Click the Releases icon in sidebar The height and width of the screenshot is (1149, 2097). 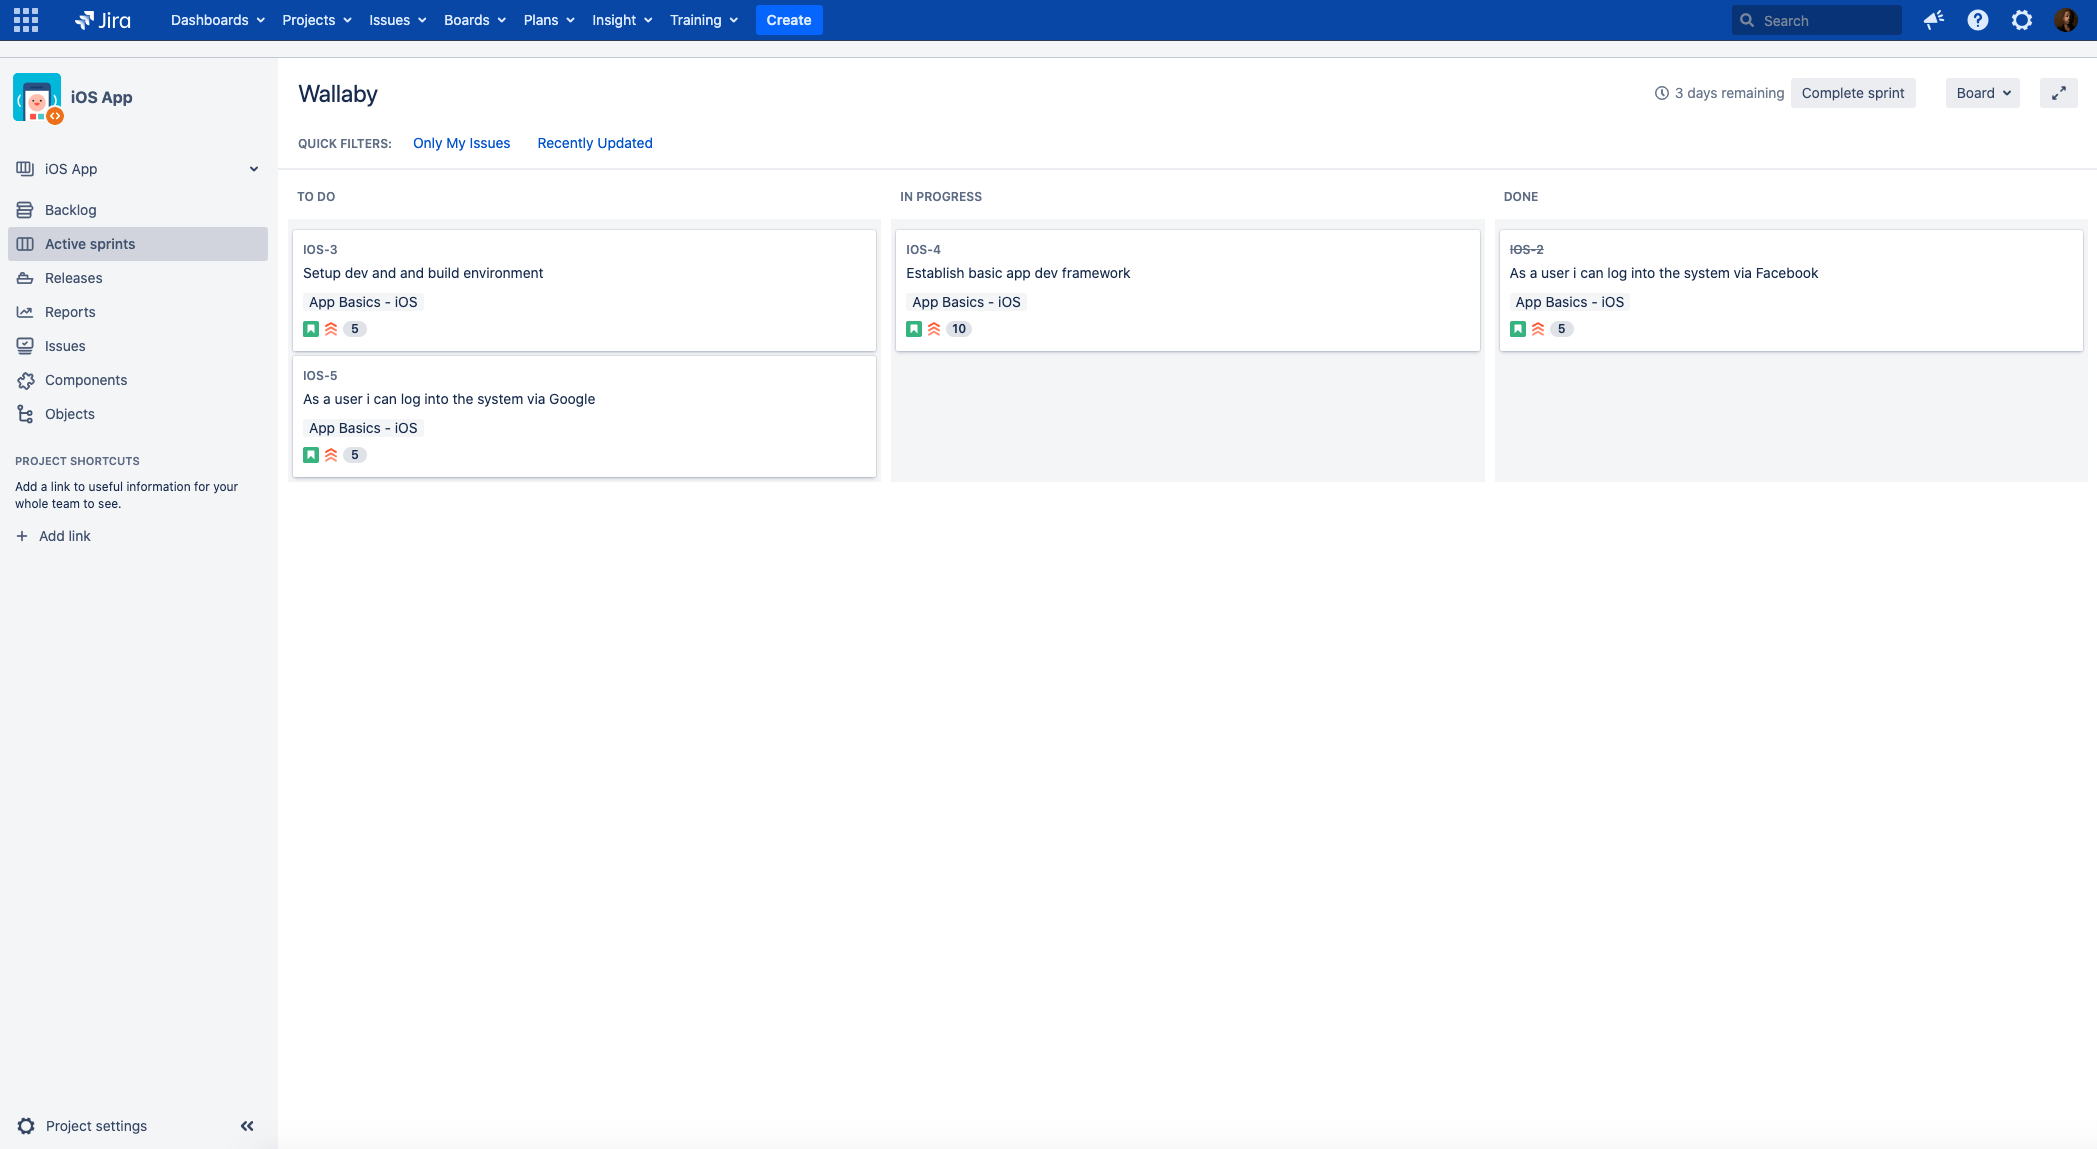[x=24, y=277]
